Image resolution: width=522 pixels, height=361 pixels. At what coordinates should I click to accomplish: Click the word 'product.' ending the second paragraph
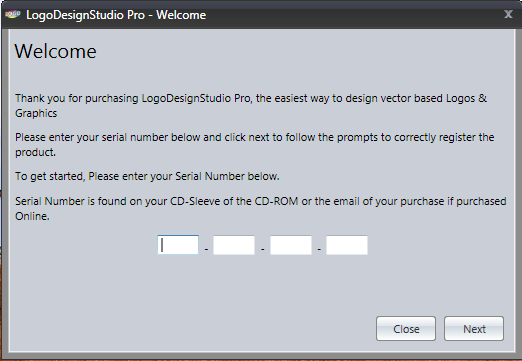35,152
